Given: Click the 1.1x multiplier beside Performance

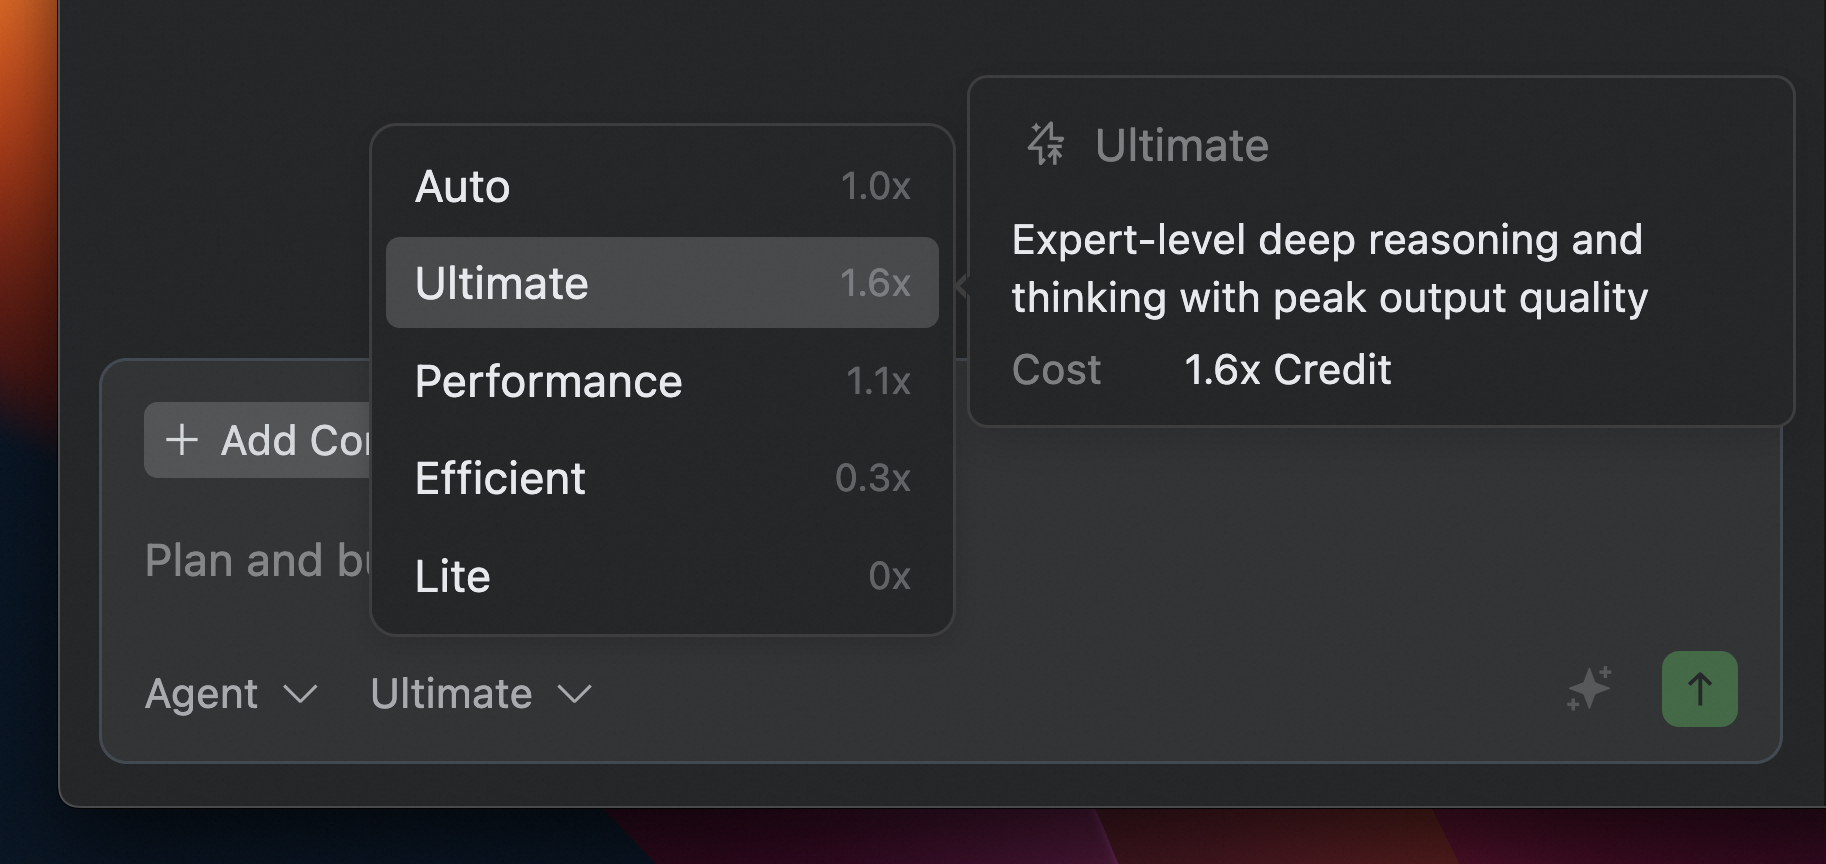Looking at the screenshot, I should pyautogui.click(x=878, y=381).
